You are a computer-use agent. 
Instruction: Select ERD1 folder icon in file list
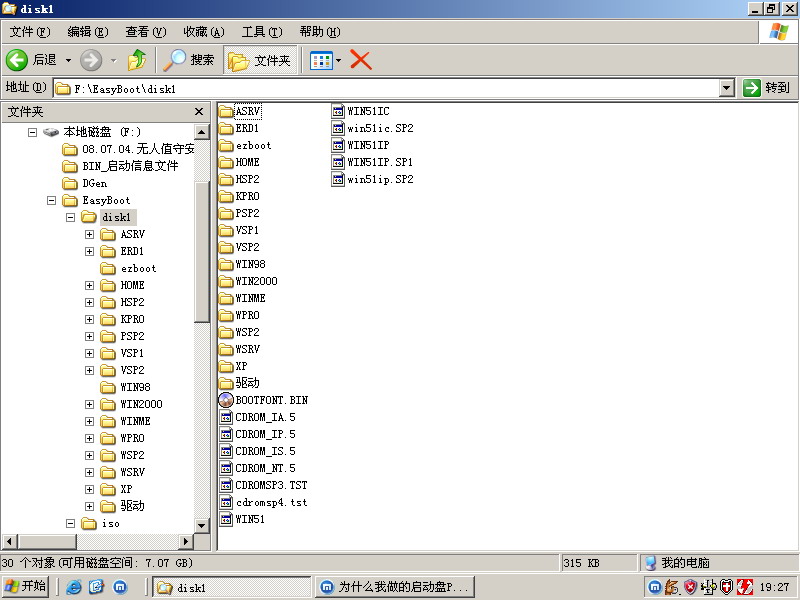coord(226,128)
